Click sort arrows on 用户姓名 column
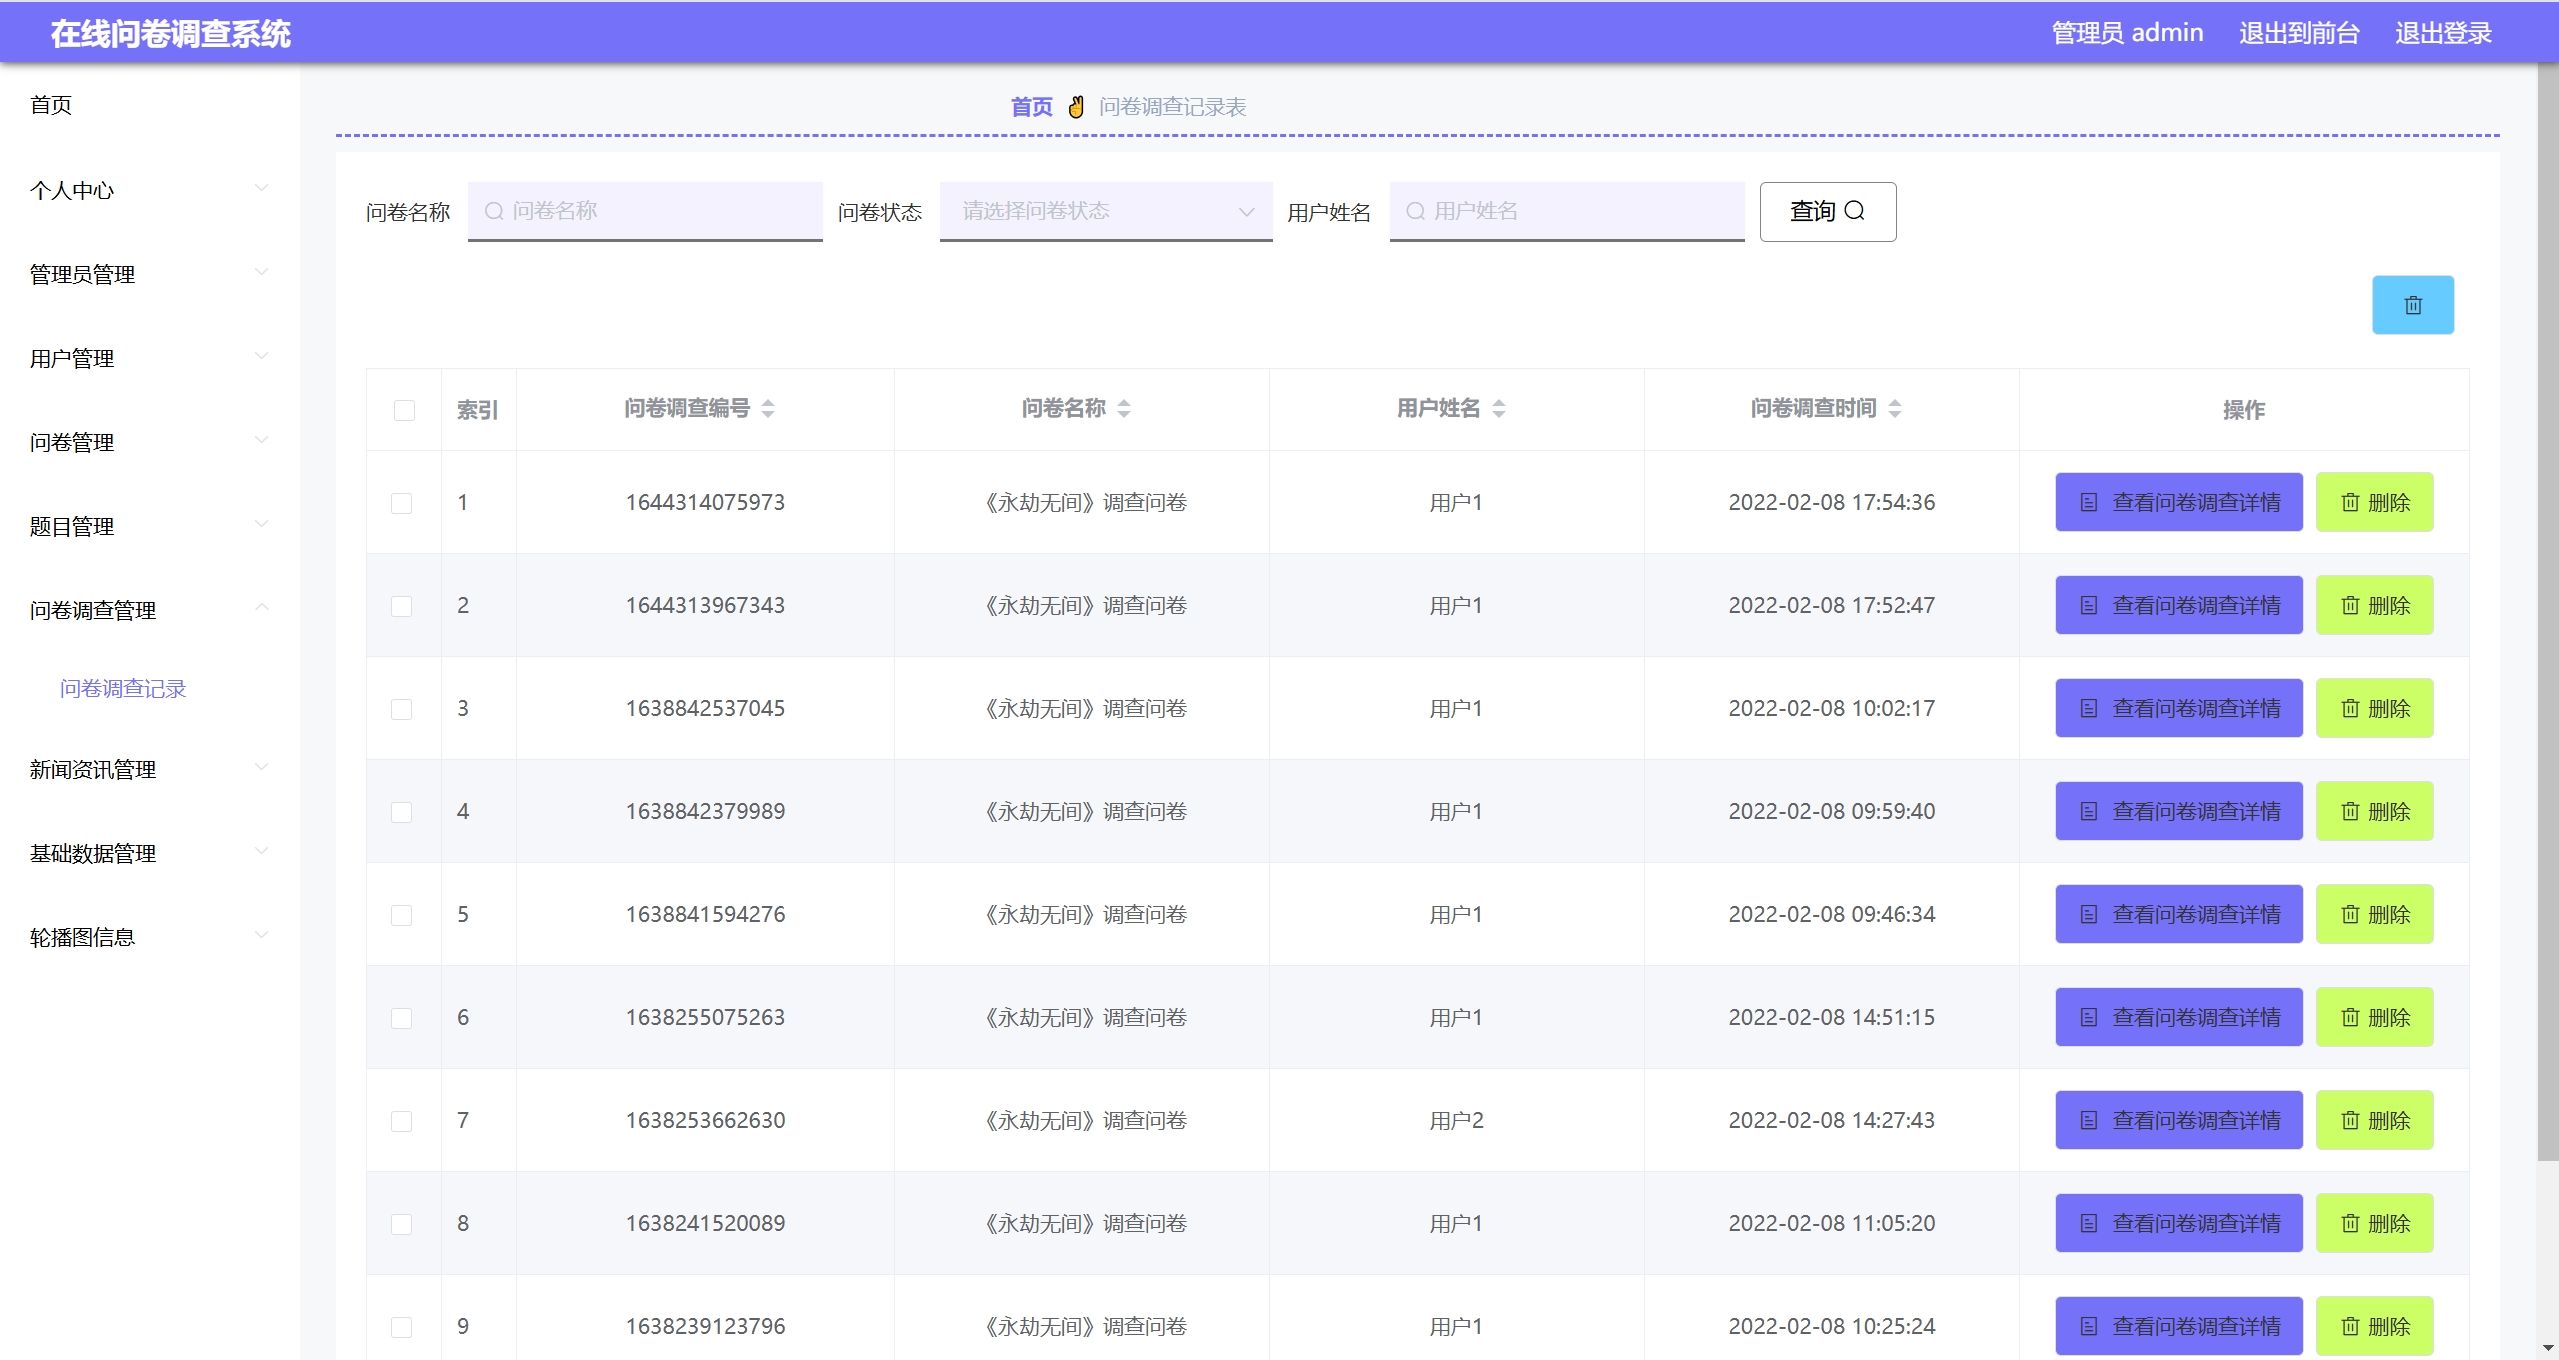 (x=1498, y=408)
